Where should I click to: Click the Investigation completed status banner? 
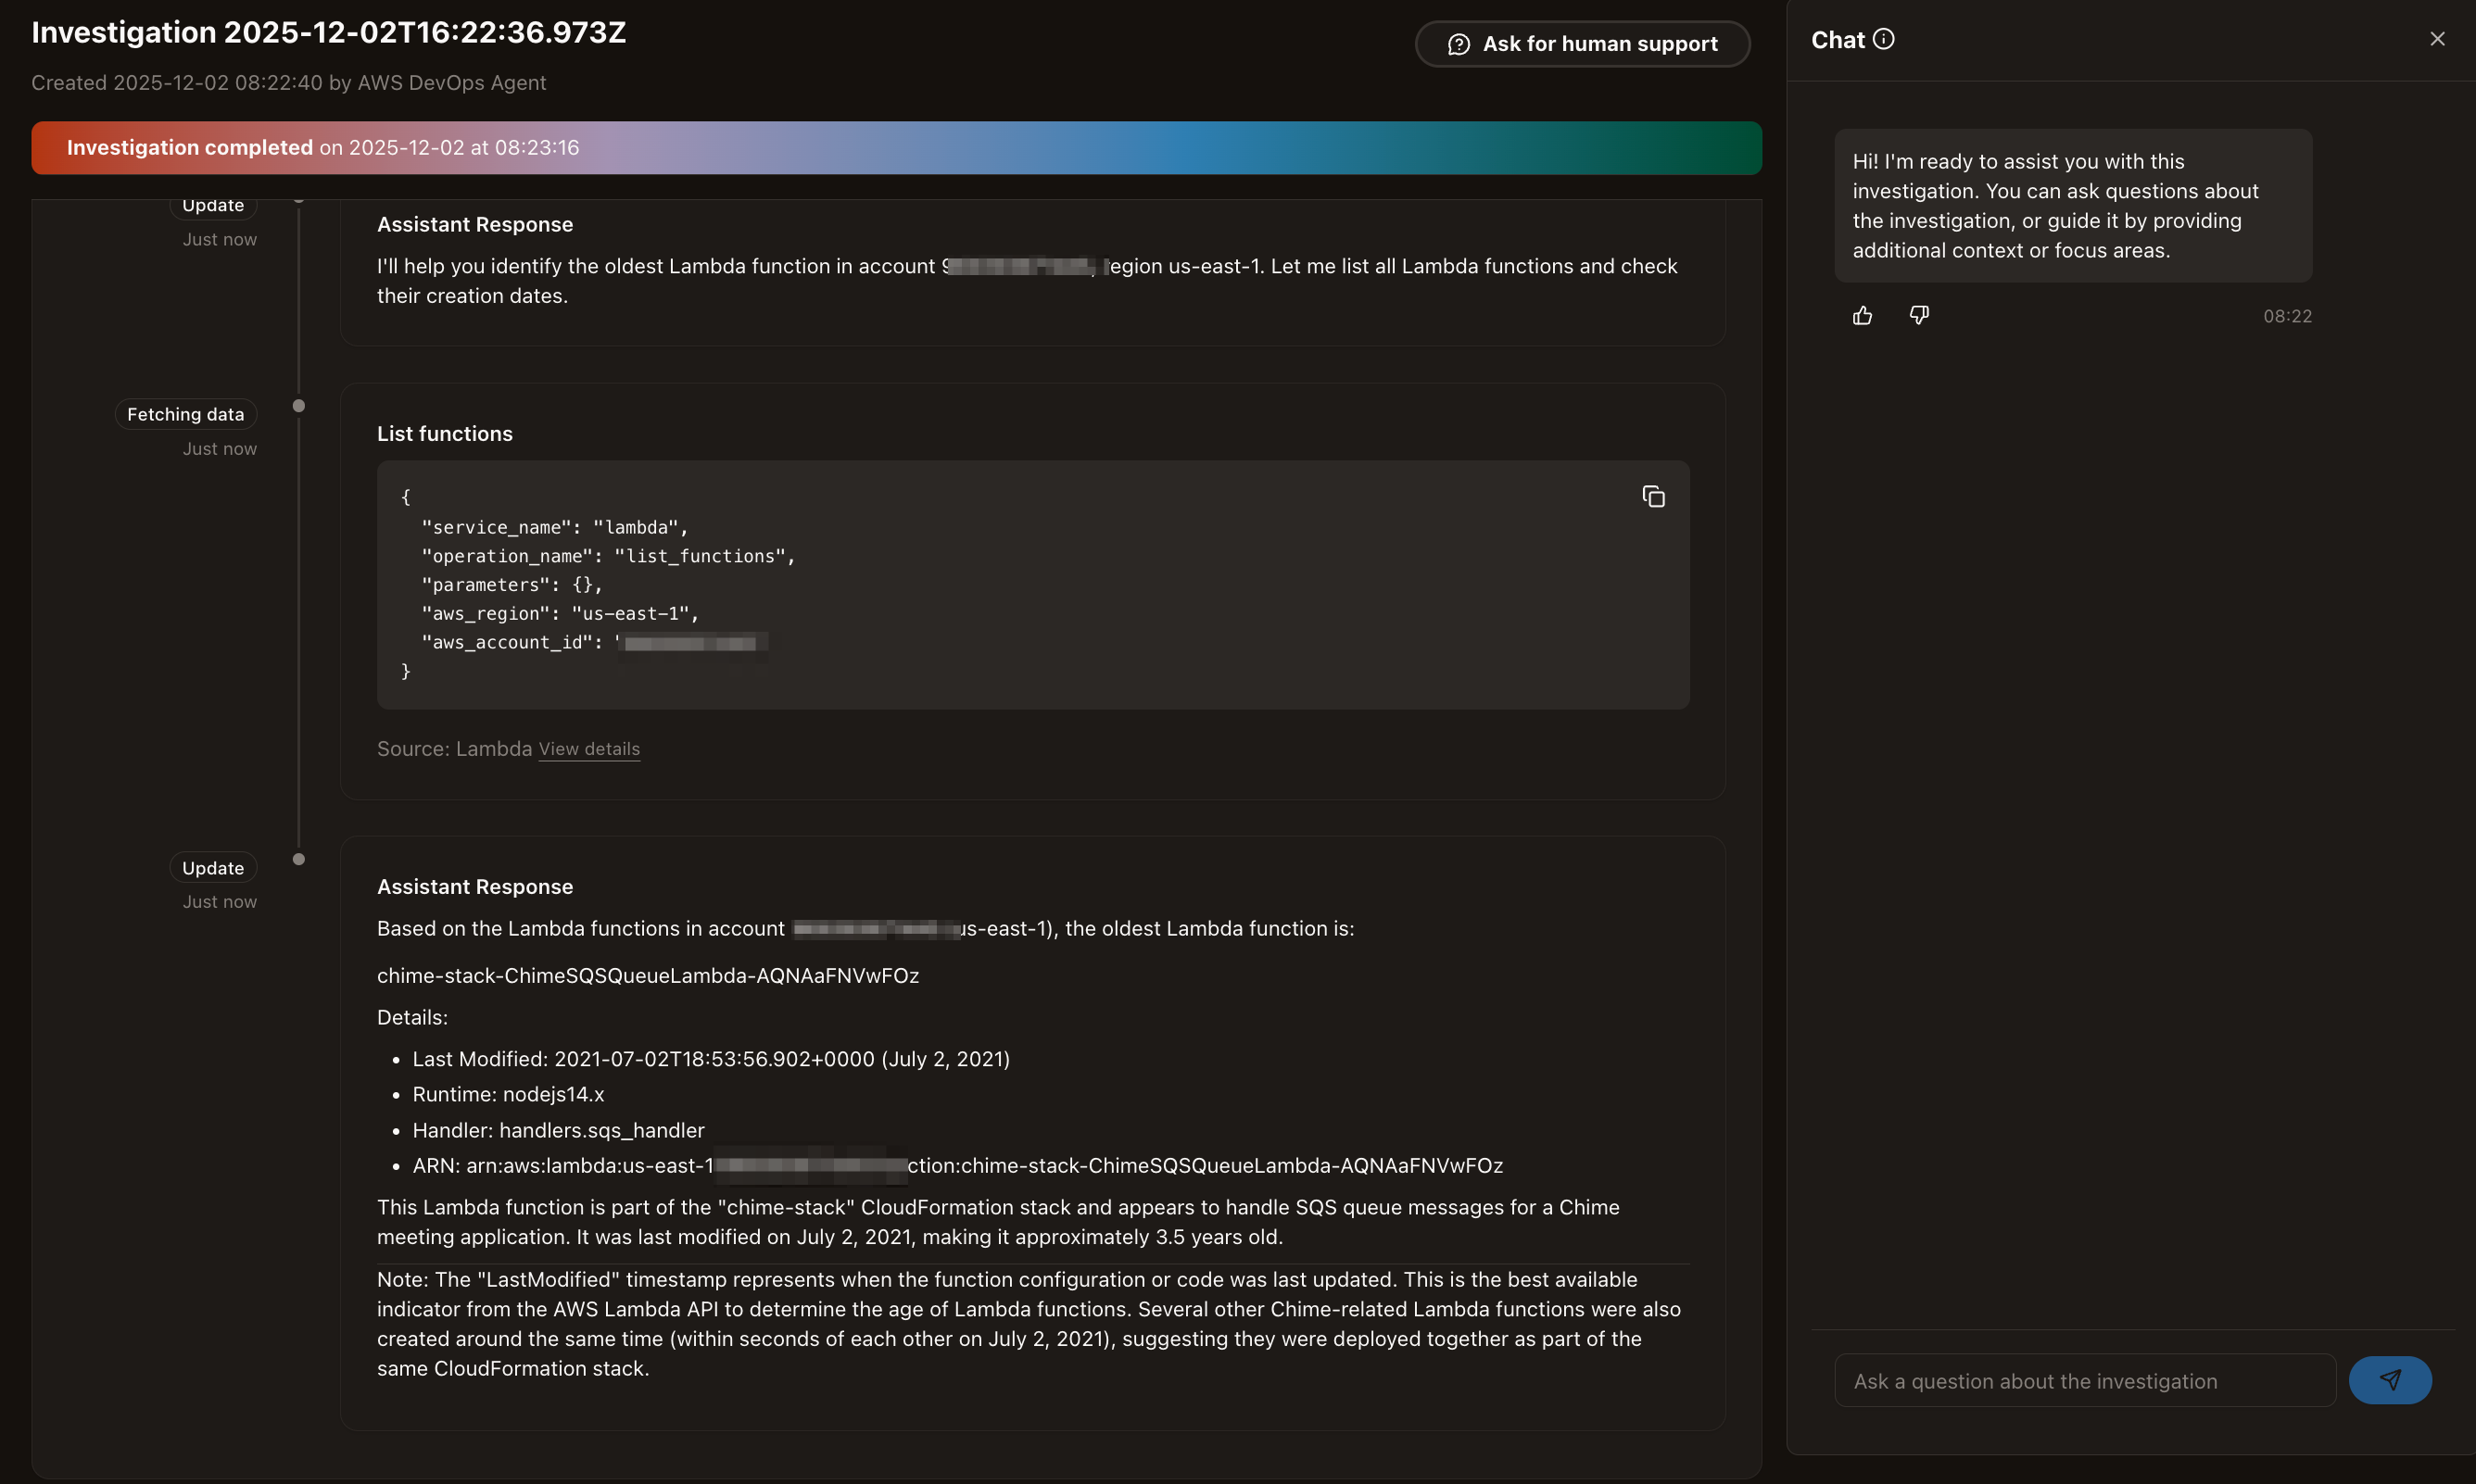click(x=895, y=148)
